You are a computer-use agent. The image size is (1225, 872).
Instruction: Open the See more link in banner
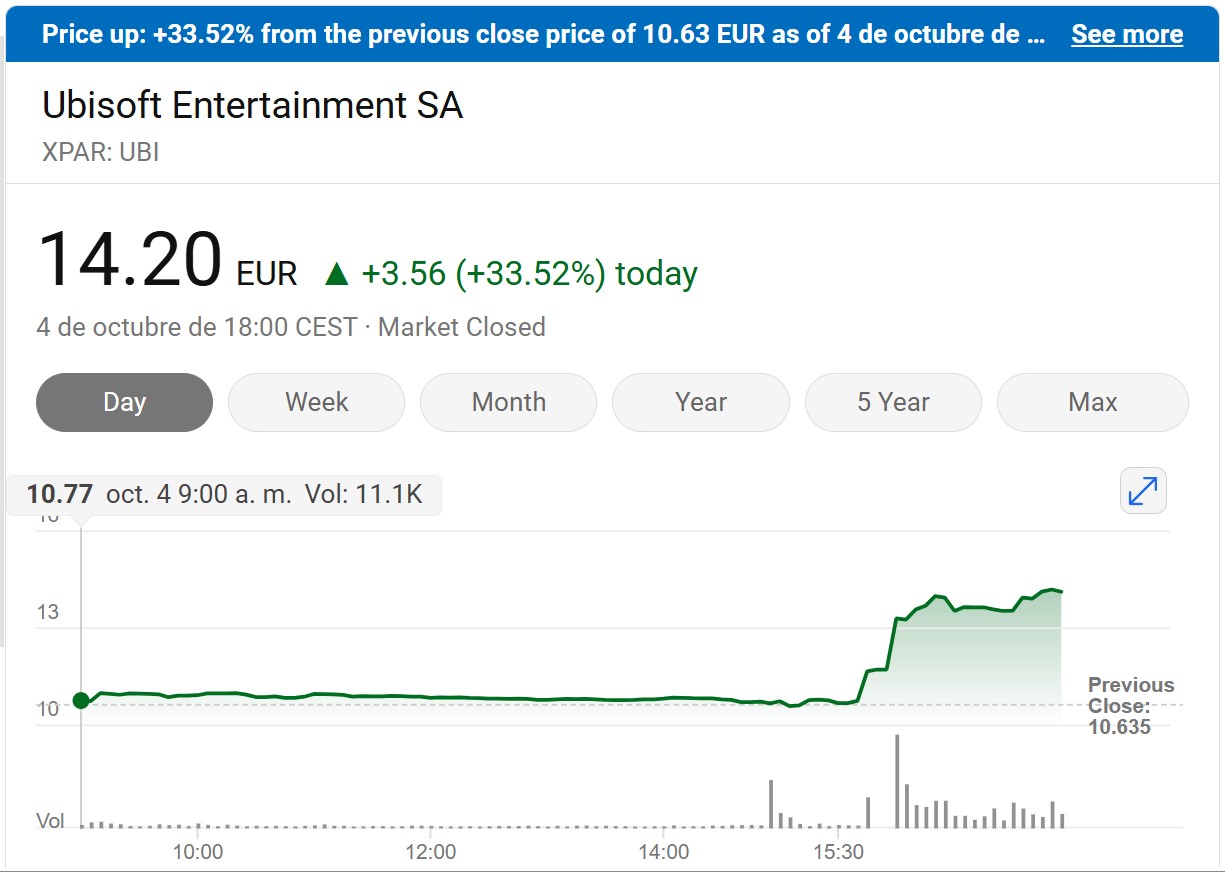pyautogui.click(x=1127, y=35)
